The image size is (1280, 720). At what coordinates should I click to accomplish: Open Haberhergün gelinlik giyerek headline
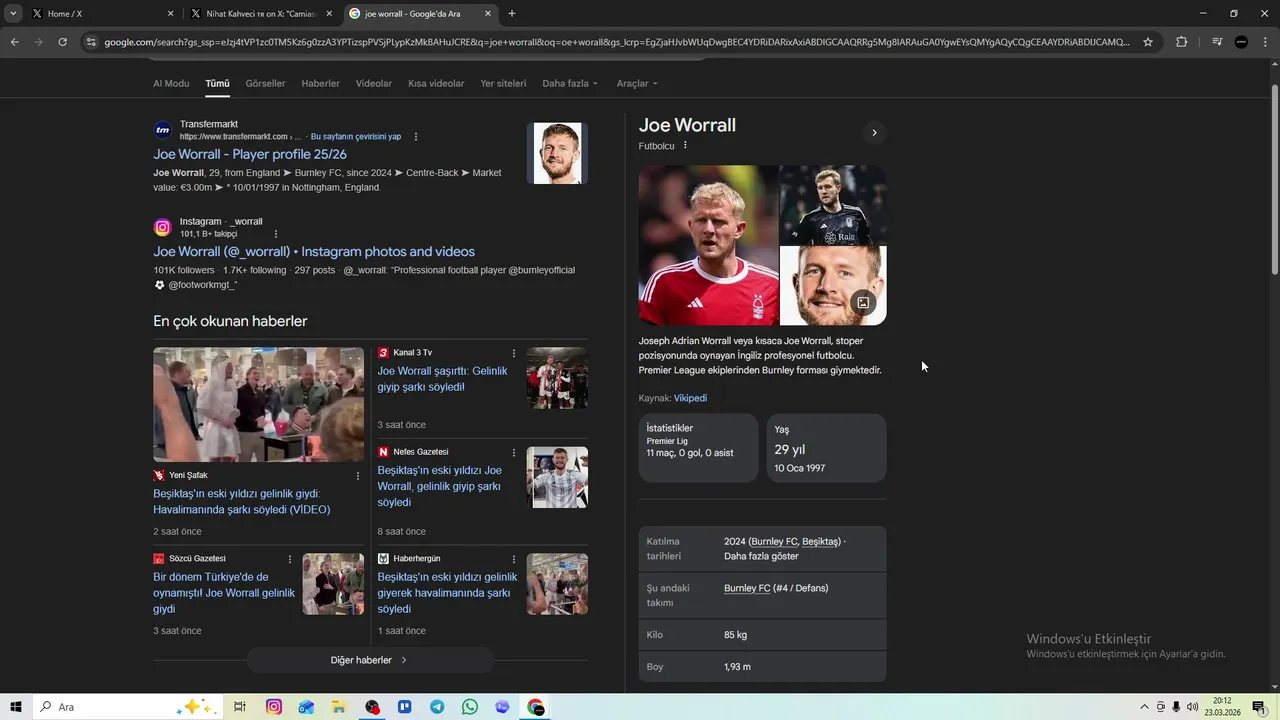tap(447, 593)
